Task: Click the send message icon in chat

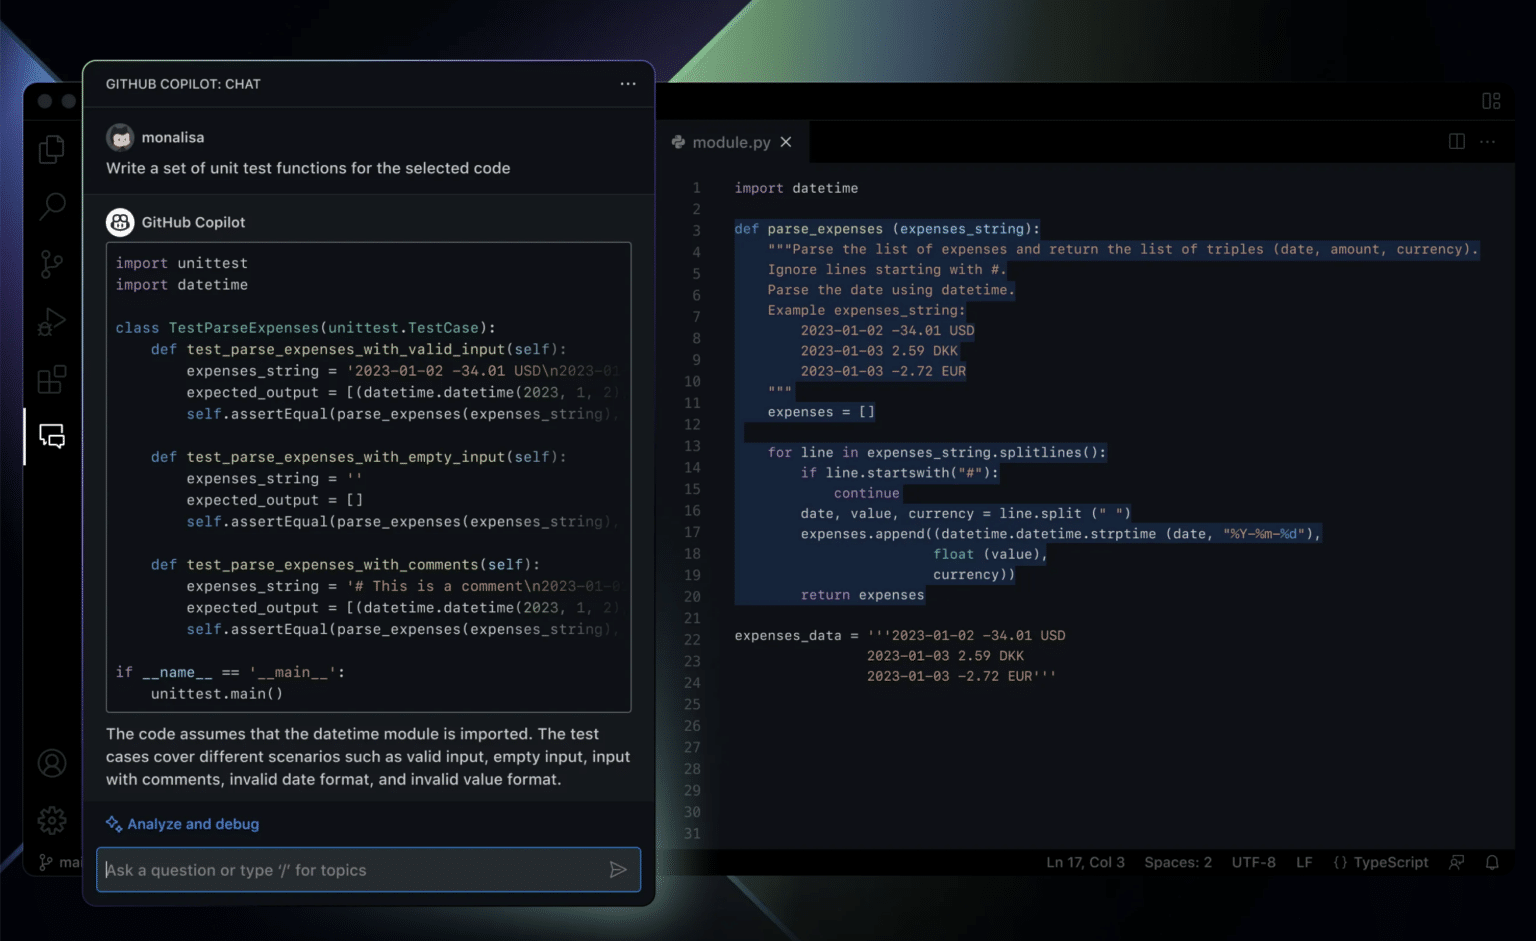Action: 618,870
